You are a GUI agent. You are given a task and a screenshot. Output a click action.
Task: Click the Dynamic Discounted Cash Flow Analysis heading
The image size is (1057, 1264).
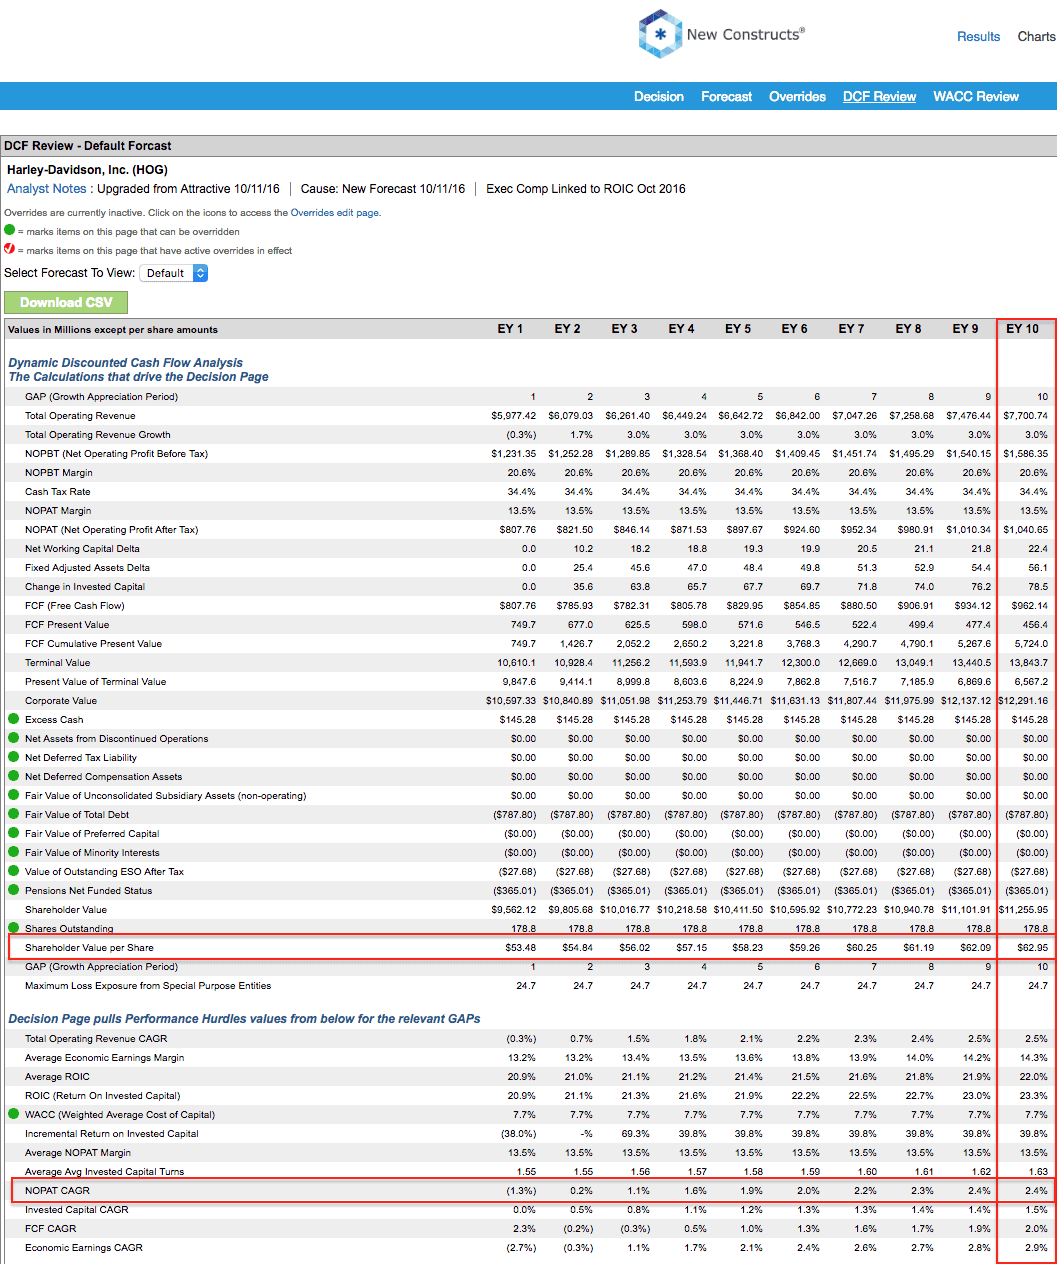(126, 363)
